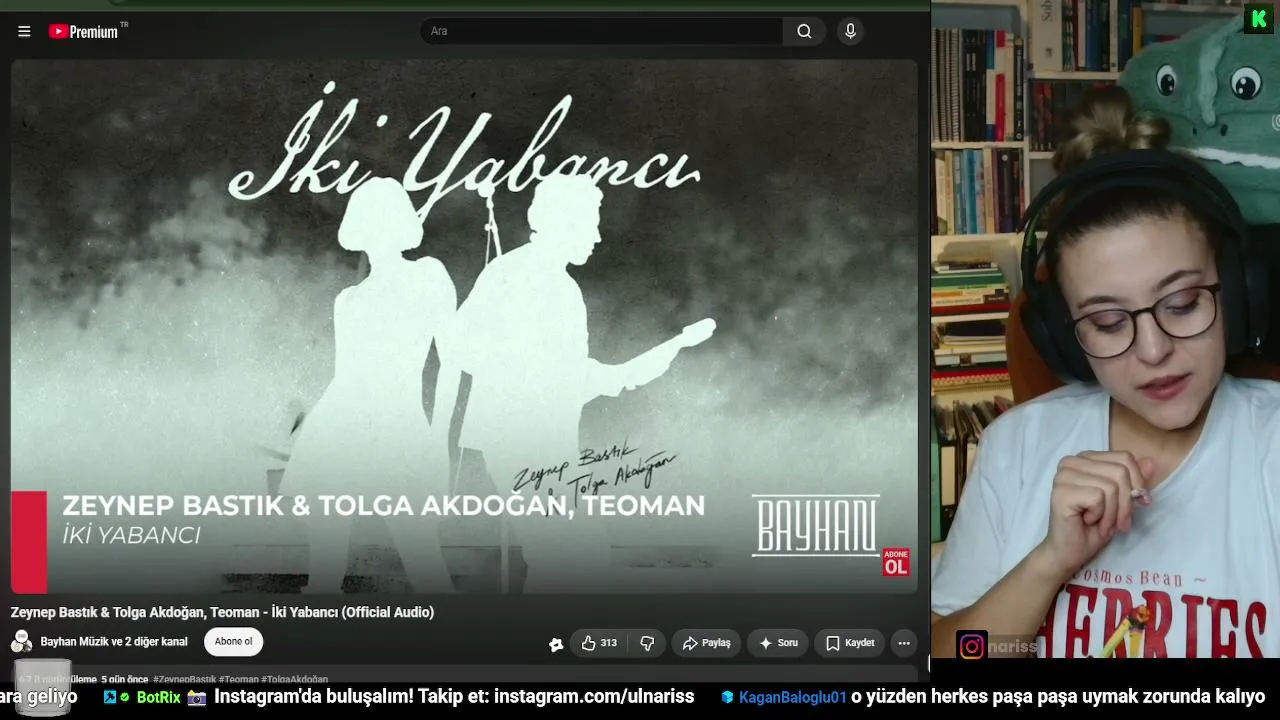Like the video showing 313 likes
This screenshot has width=1280, height=720.
599,643
